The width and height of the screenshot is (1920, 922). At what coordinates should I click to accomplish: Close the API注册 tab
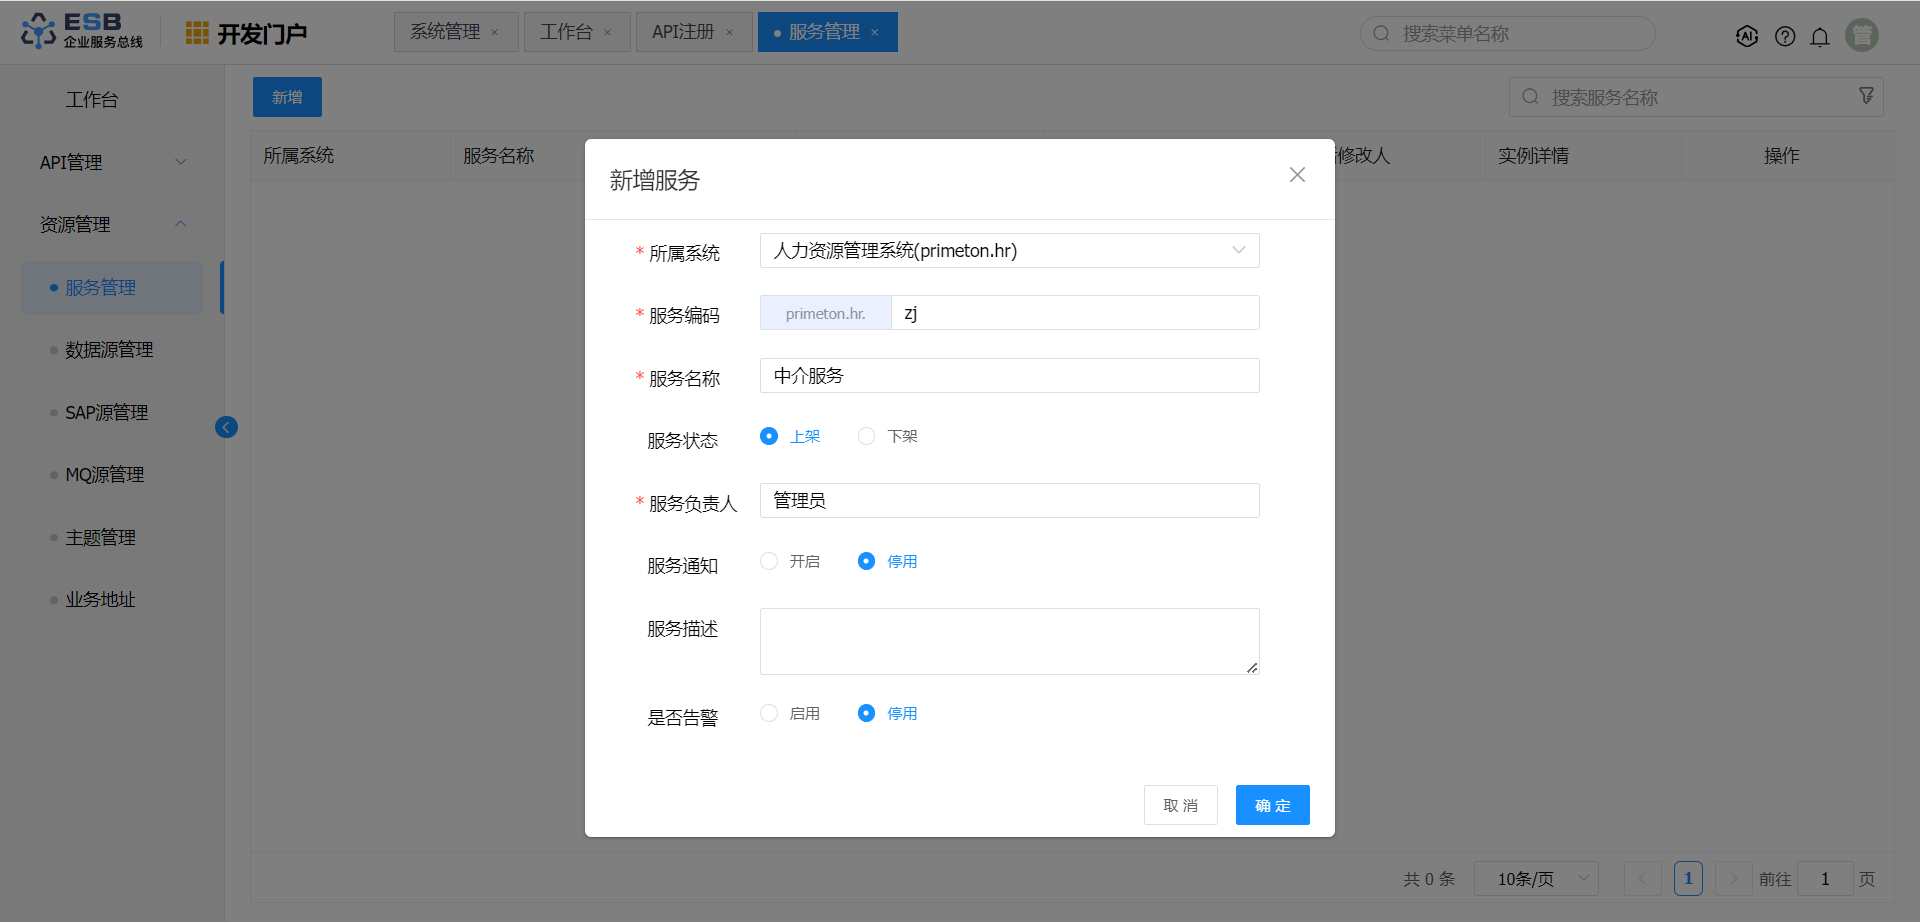pyautogui.click(x=730, y=32)
